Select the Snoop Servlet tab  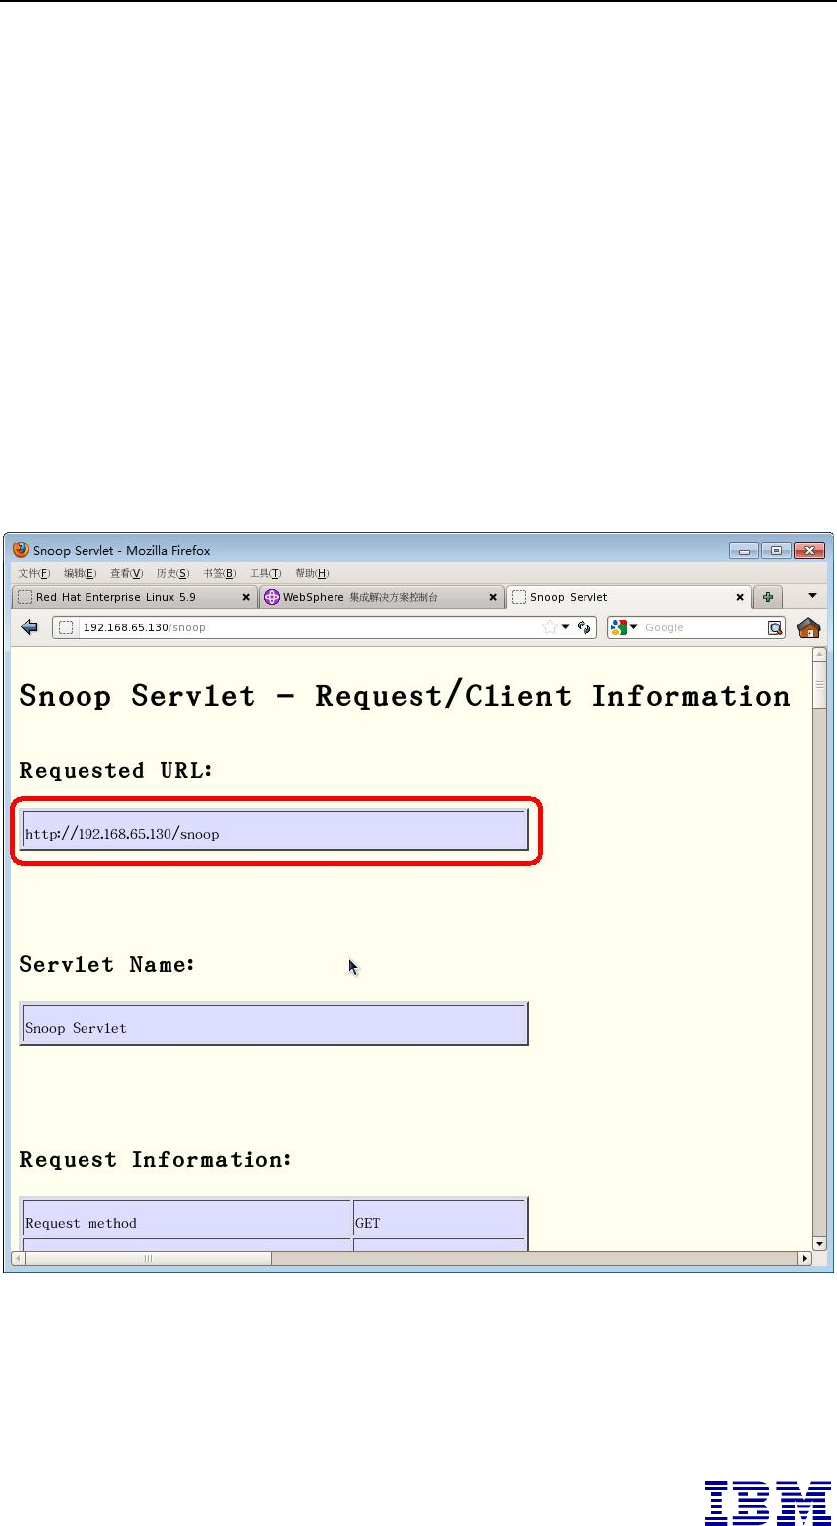pyautogui.click(x=628, y=597)
